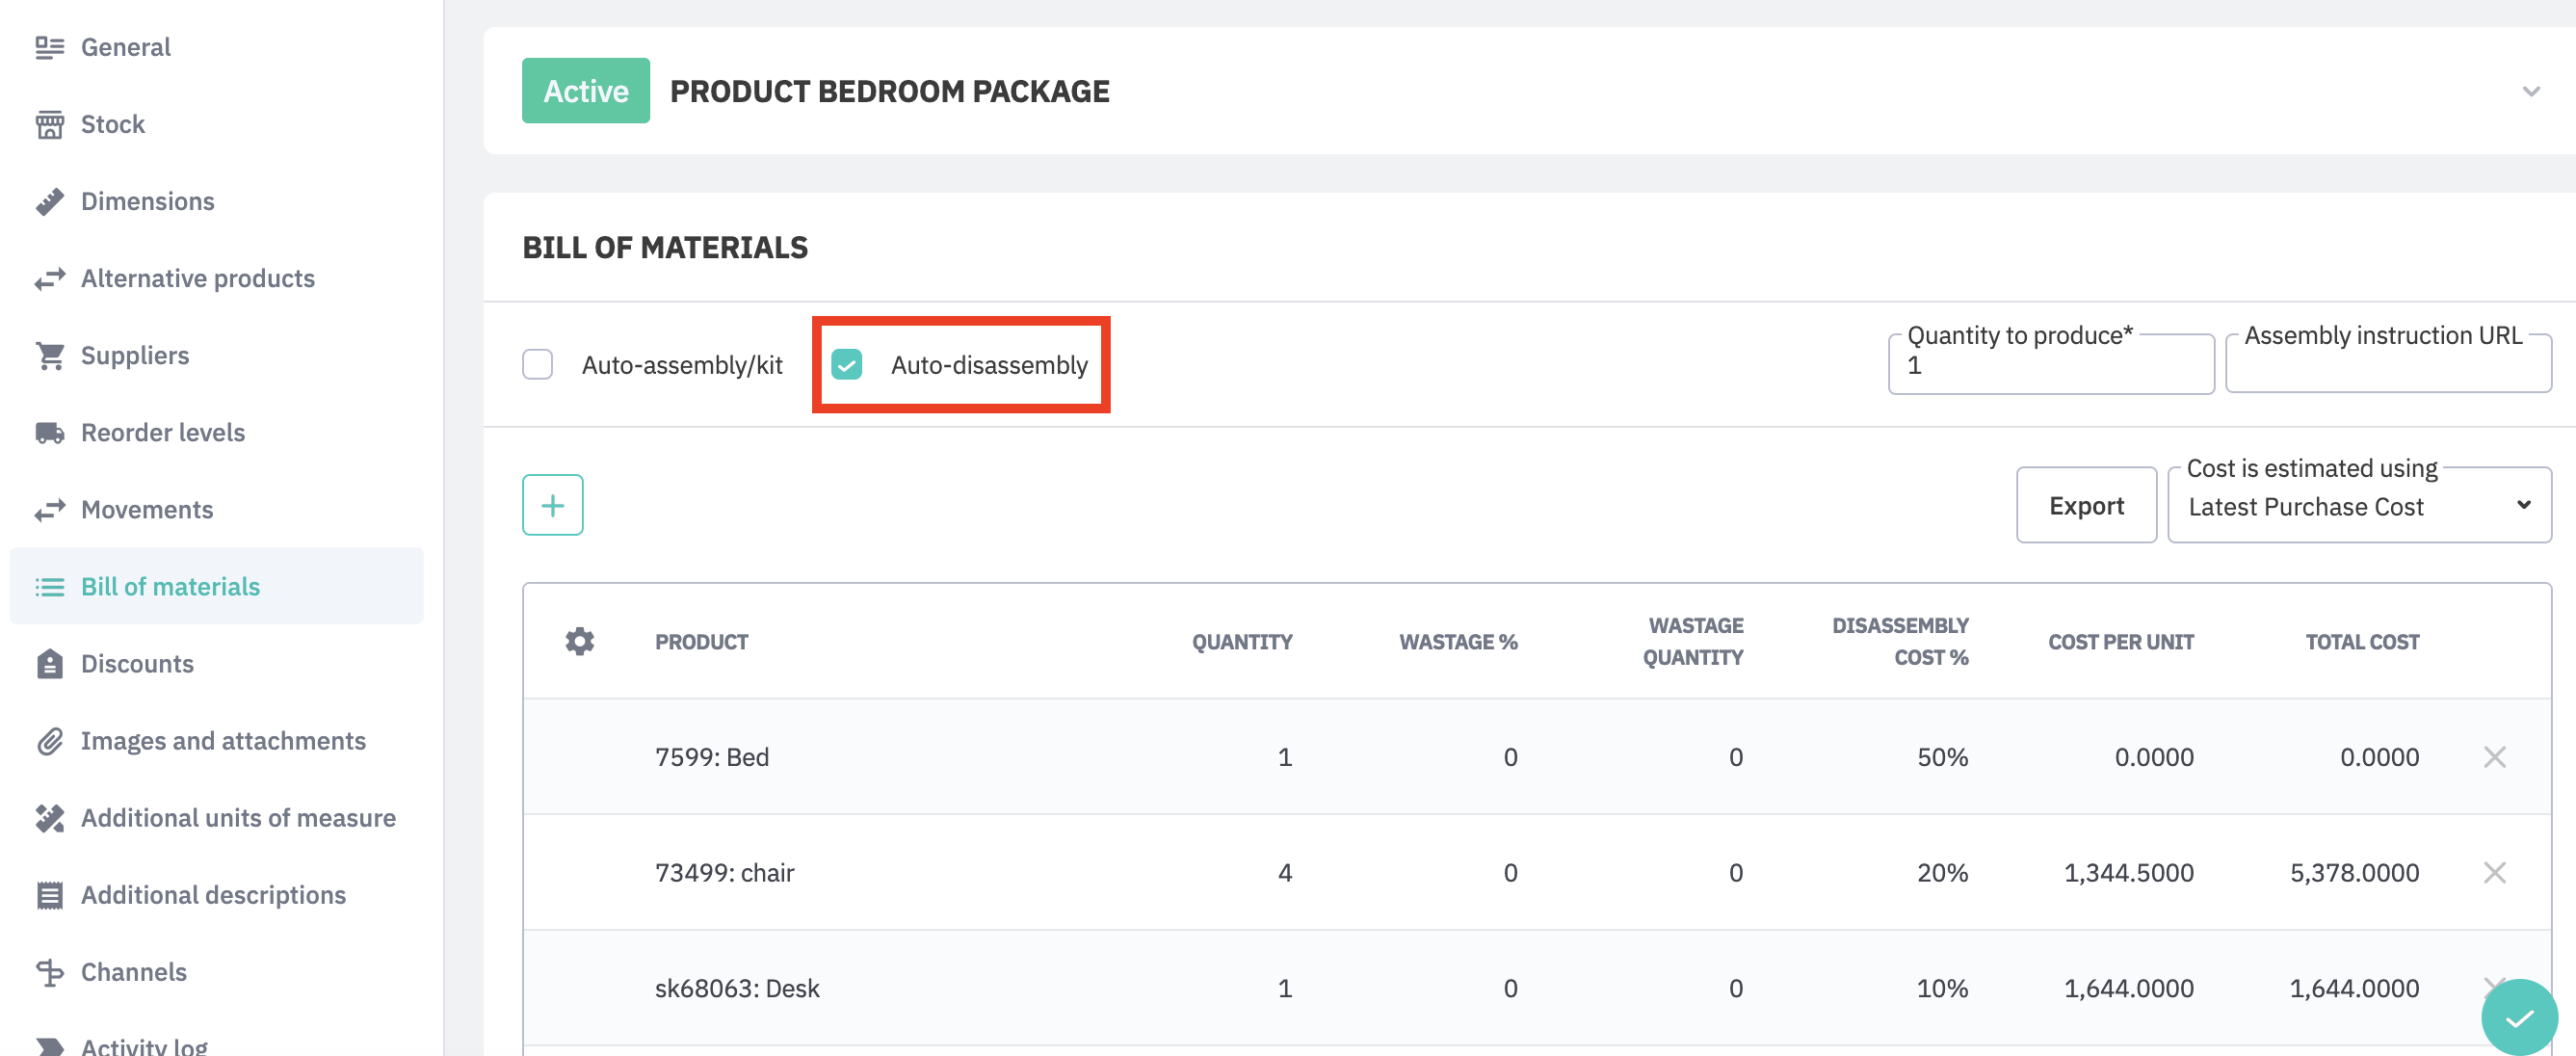
Task: Click the table settings gear icon
Action: 579,641
